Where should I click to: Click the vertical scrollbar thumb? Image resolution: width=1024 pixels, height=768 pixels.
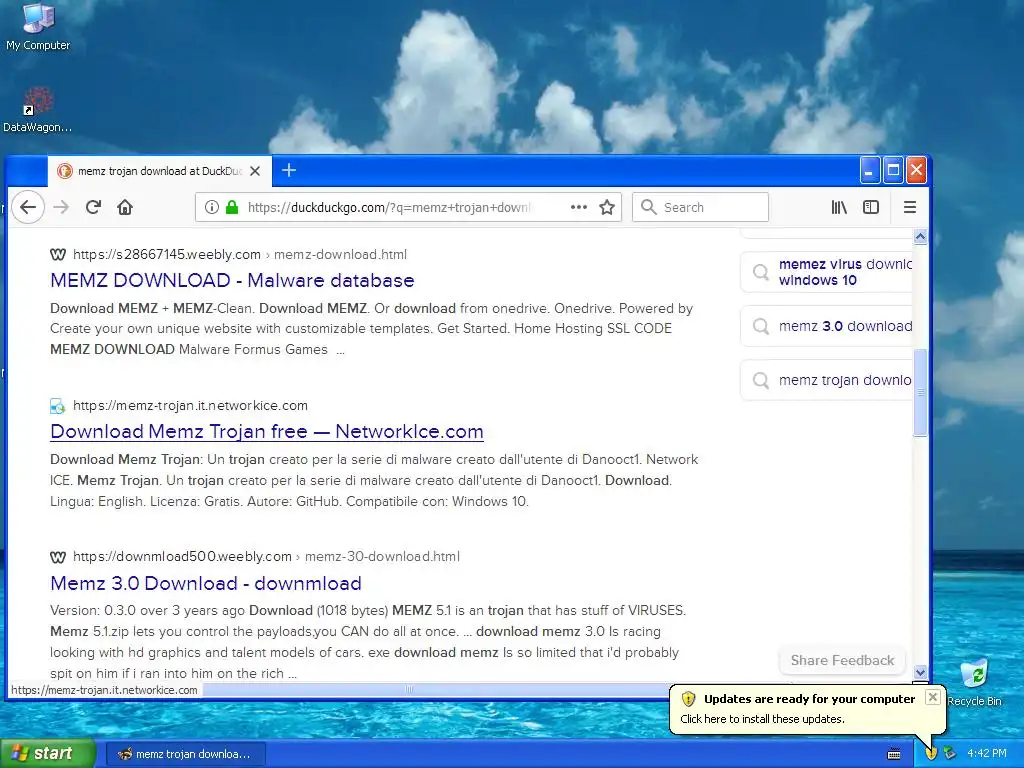tap(920, 392)
